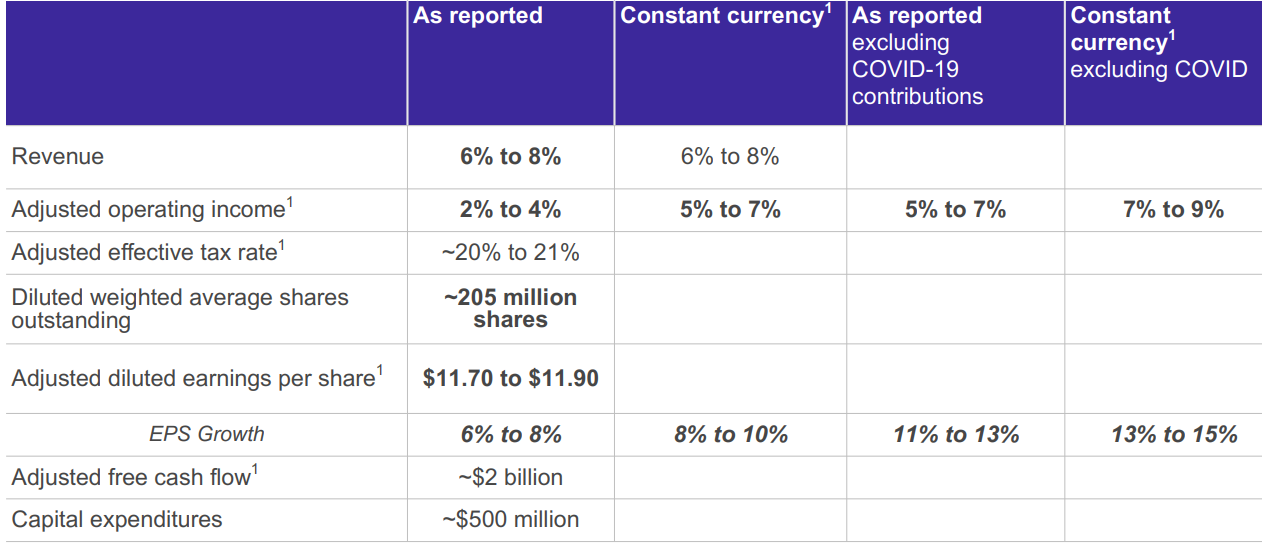This screenshot has height=552, width=1262.
Task: Click the "Adjusted free cash flow" label
Action: pos(134,478)
